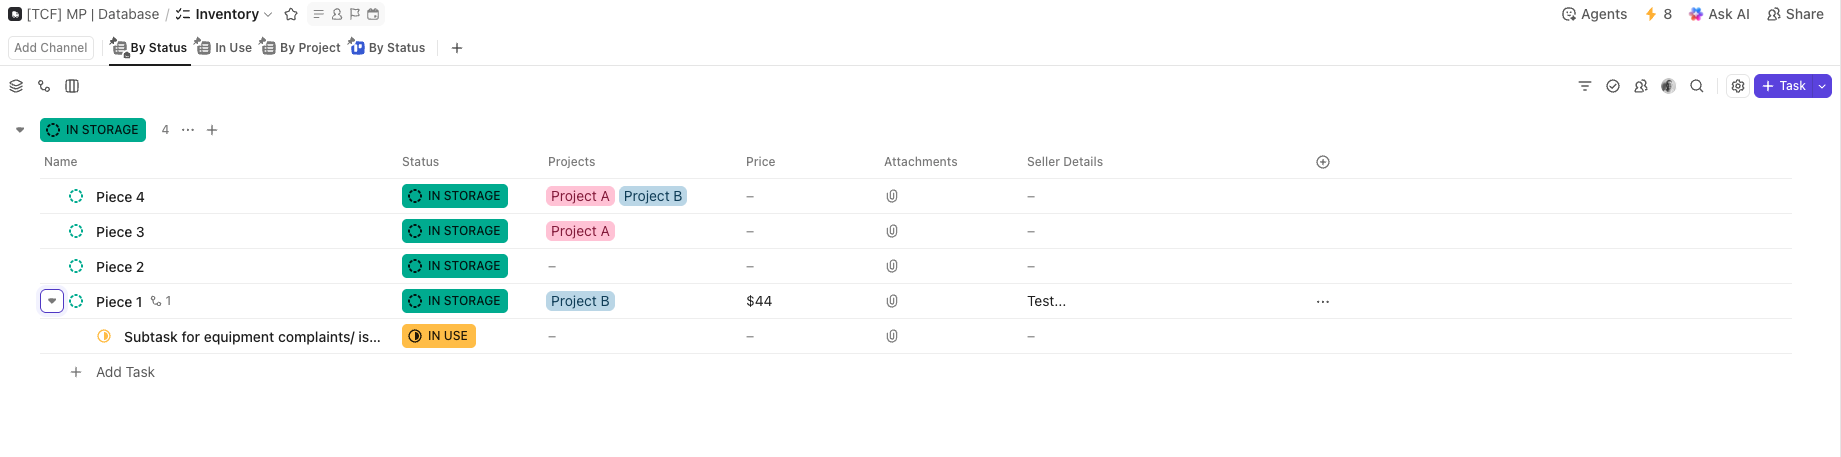Image resolution: width=1841 pixels, height=457 pixels.
Task: Switch to the In Use view tab
Action: 224,48
